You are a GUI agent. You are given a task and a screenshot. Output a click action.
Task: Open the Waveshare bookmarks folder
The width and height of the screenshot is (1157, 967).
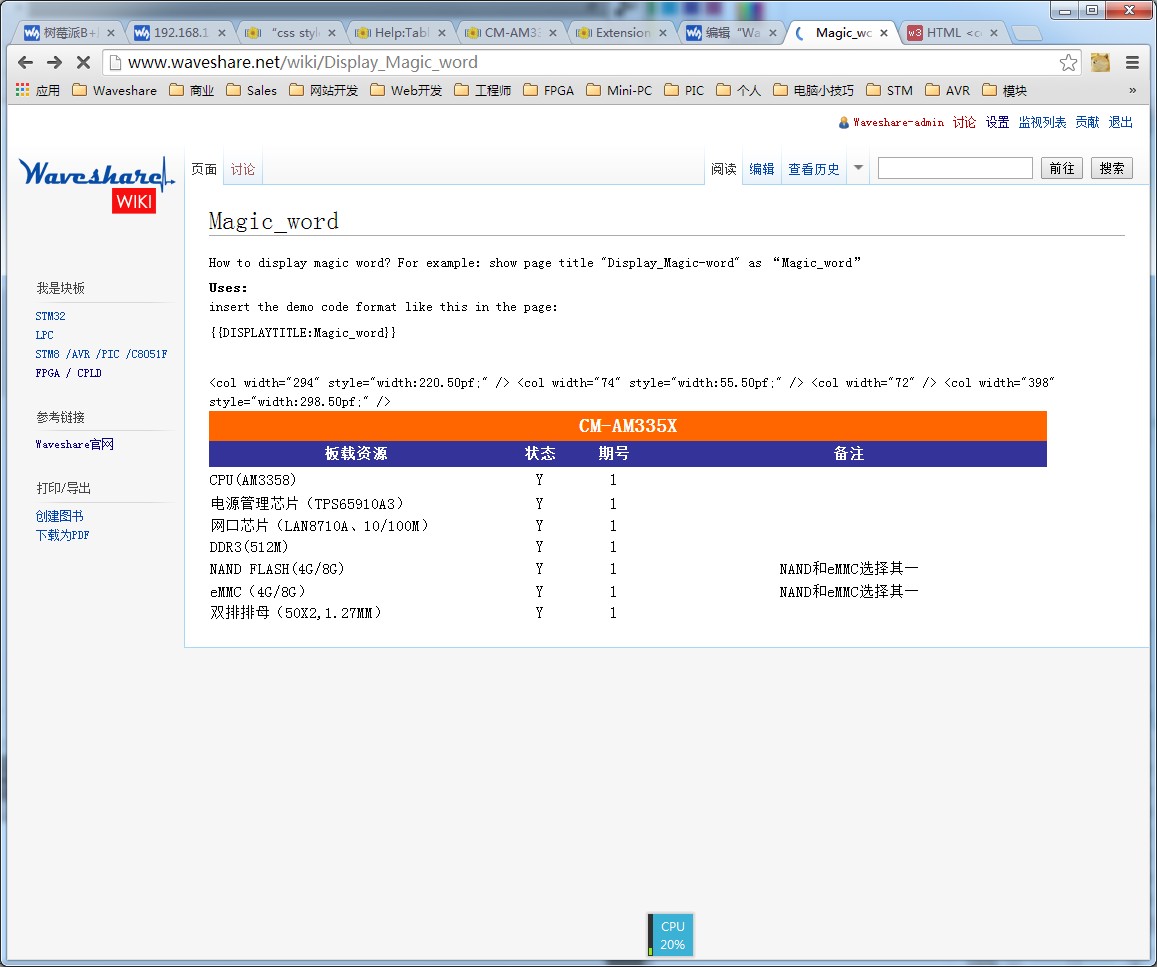[114, 90]
